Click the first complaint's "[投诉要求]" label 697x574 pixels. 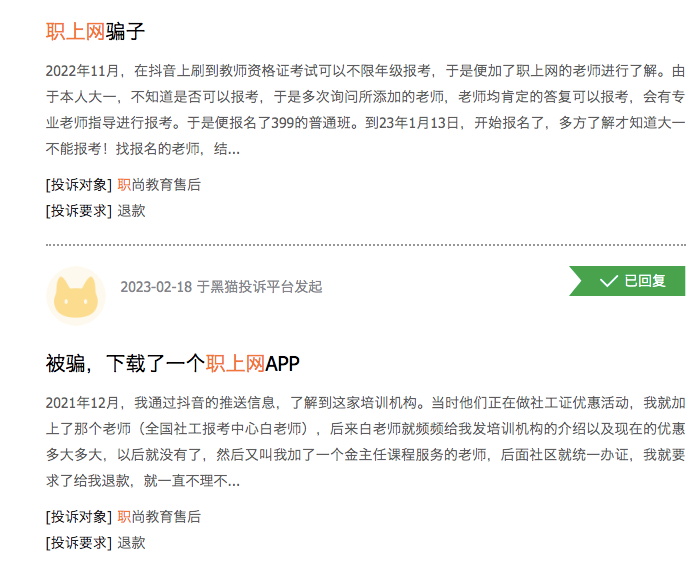(x=79, y=211)
